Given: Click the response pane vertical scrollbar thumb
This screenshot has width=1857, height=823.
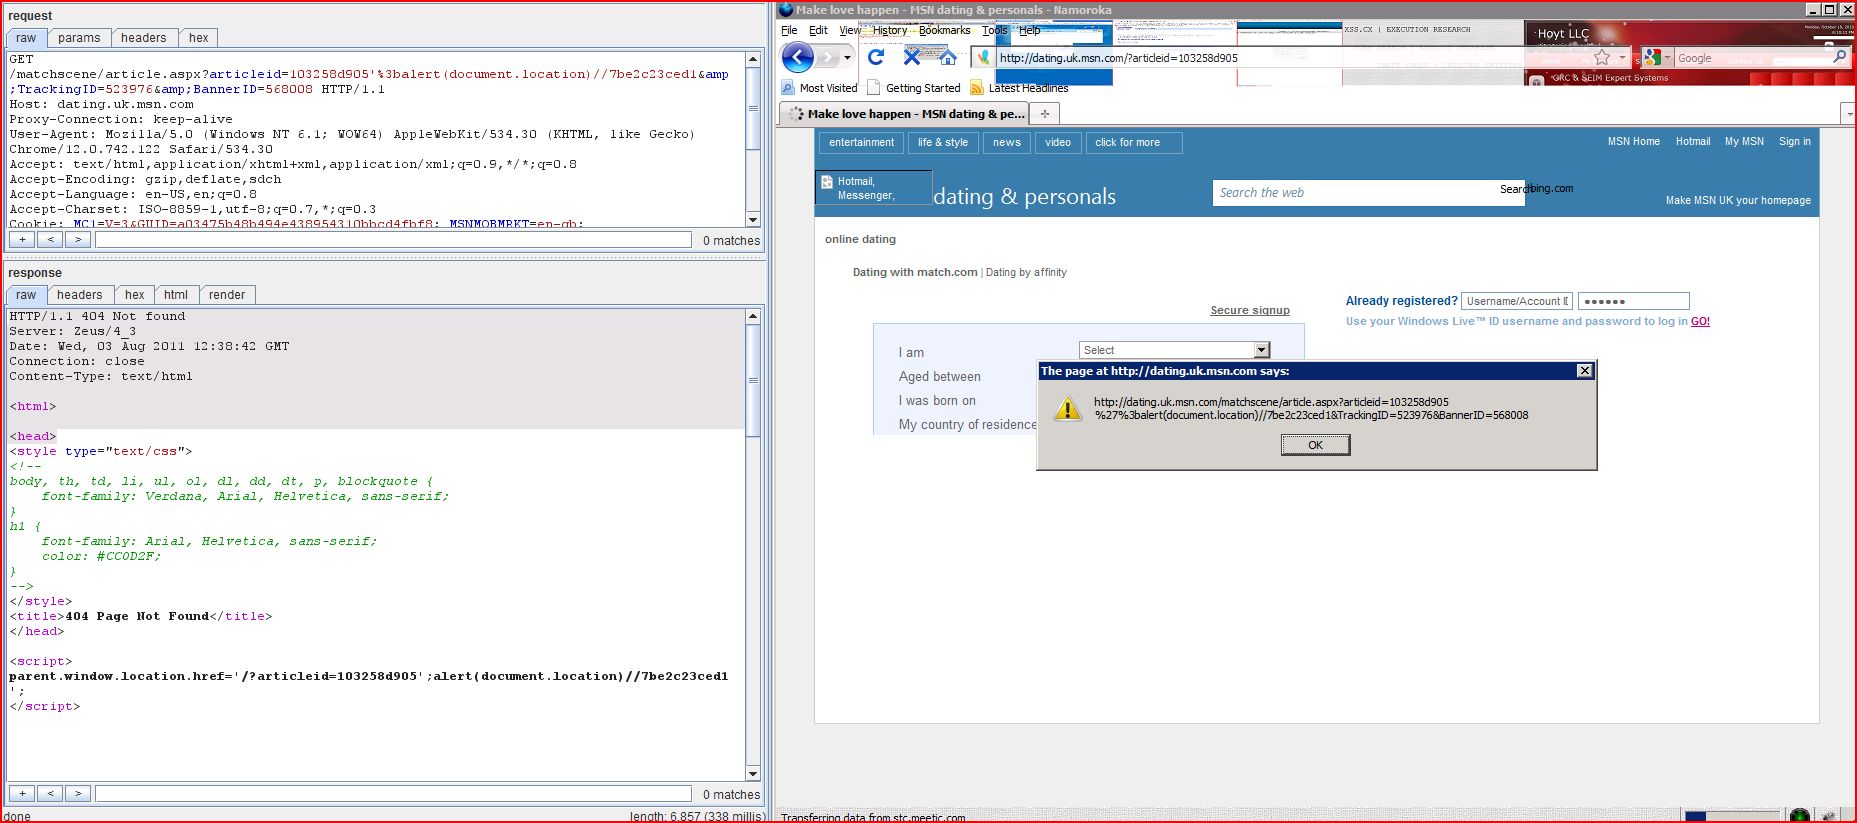Looking at the screenshot, I should [x=753, y=380].
